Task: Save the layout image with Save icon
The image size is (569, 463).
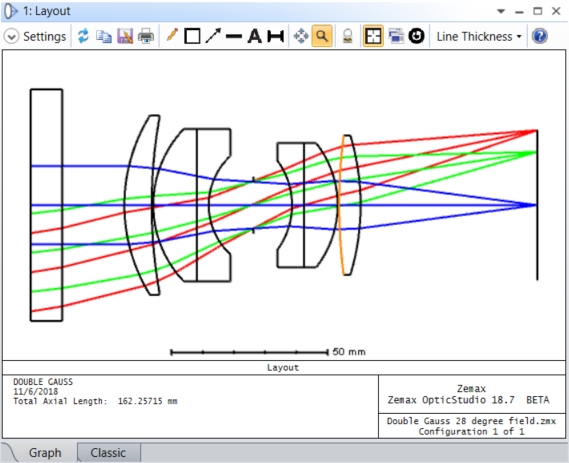Action: (125, 36)
